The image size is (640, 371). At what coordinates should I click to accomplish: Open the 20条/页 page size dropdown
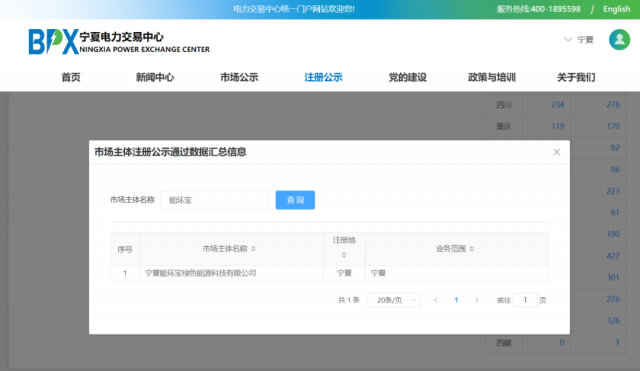pos(394,300)
